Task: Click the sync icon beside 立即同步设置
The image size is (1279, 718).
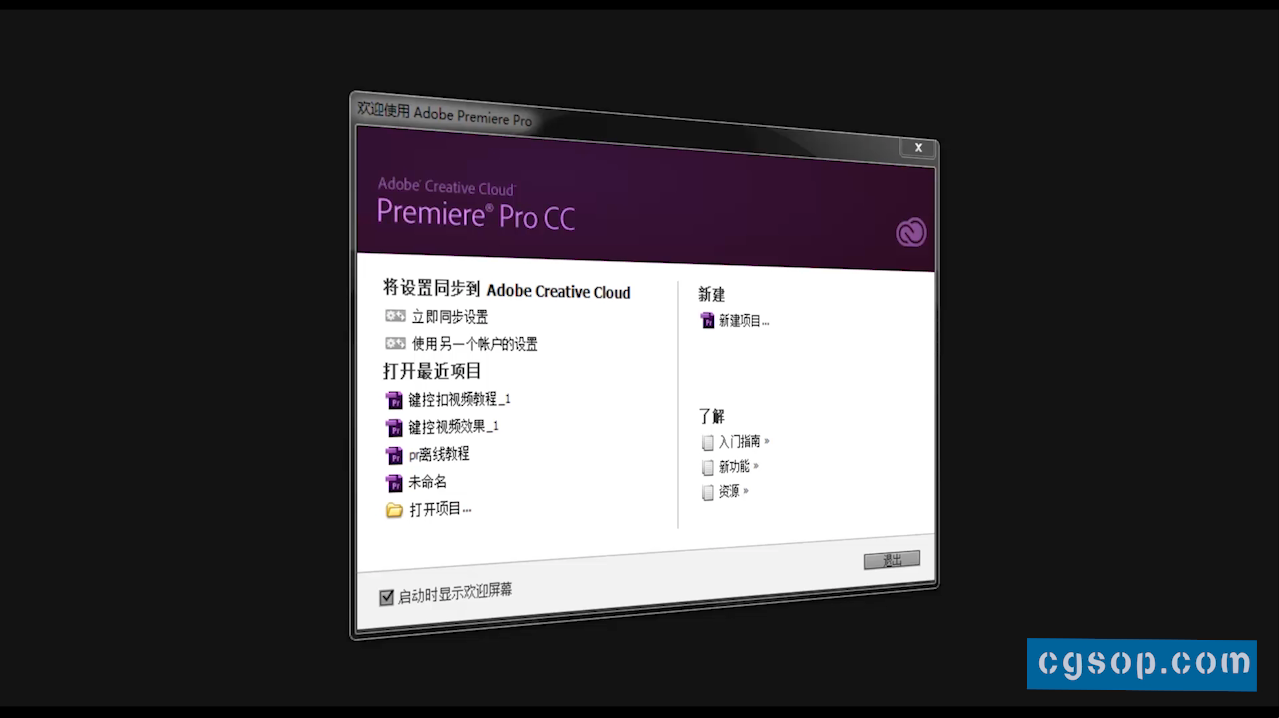Action: [395, 316]
